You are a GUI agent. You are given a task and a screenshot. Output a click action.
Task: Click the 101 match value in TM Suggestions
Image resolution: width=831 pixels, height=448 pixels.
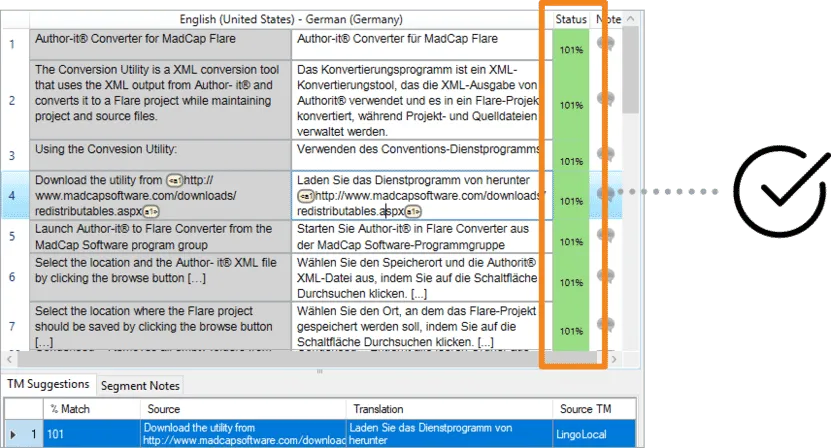point(55,434)
